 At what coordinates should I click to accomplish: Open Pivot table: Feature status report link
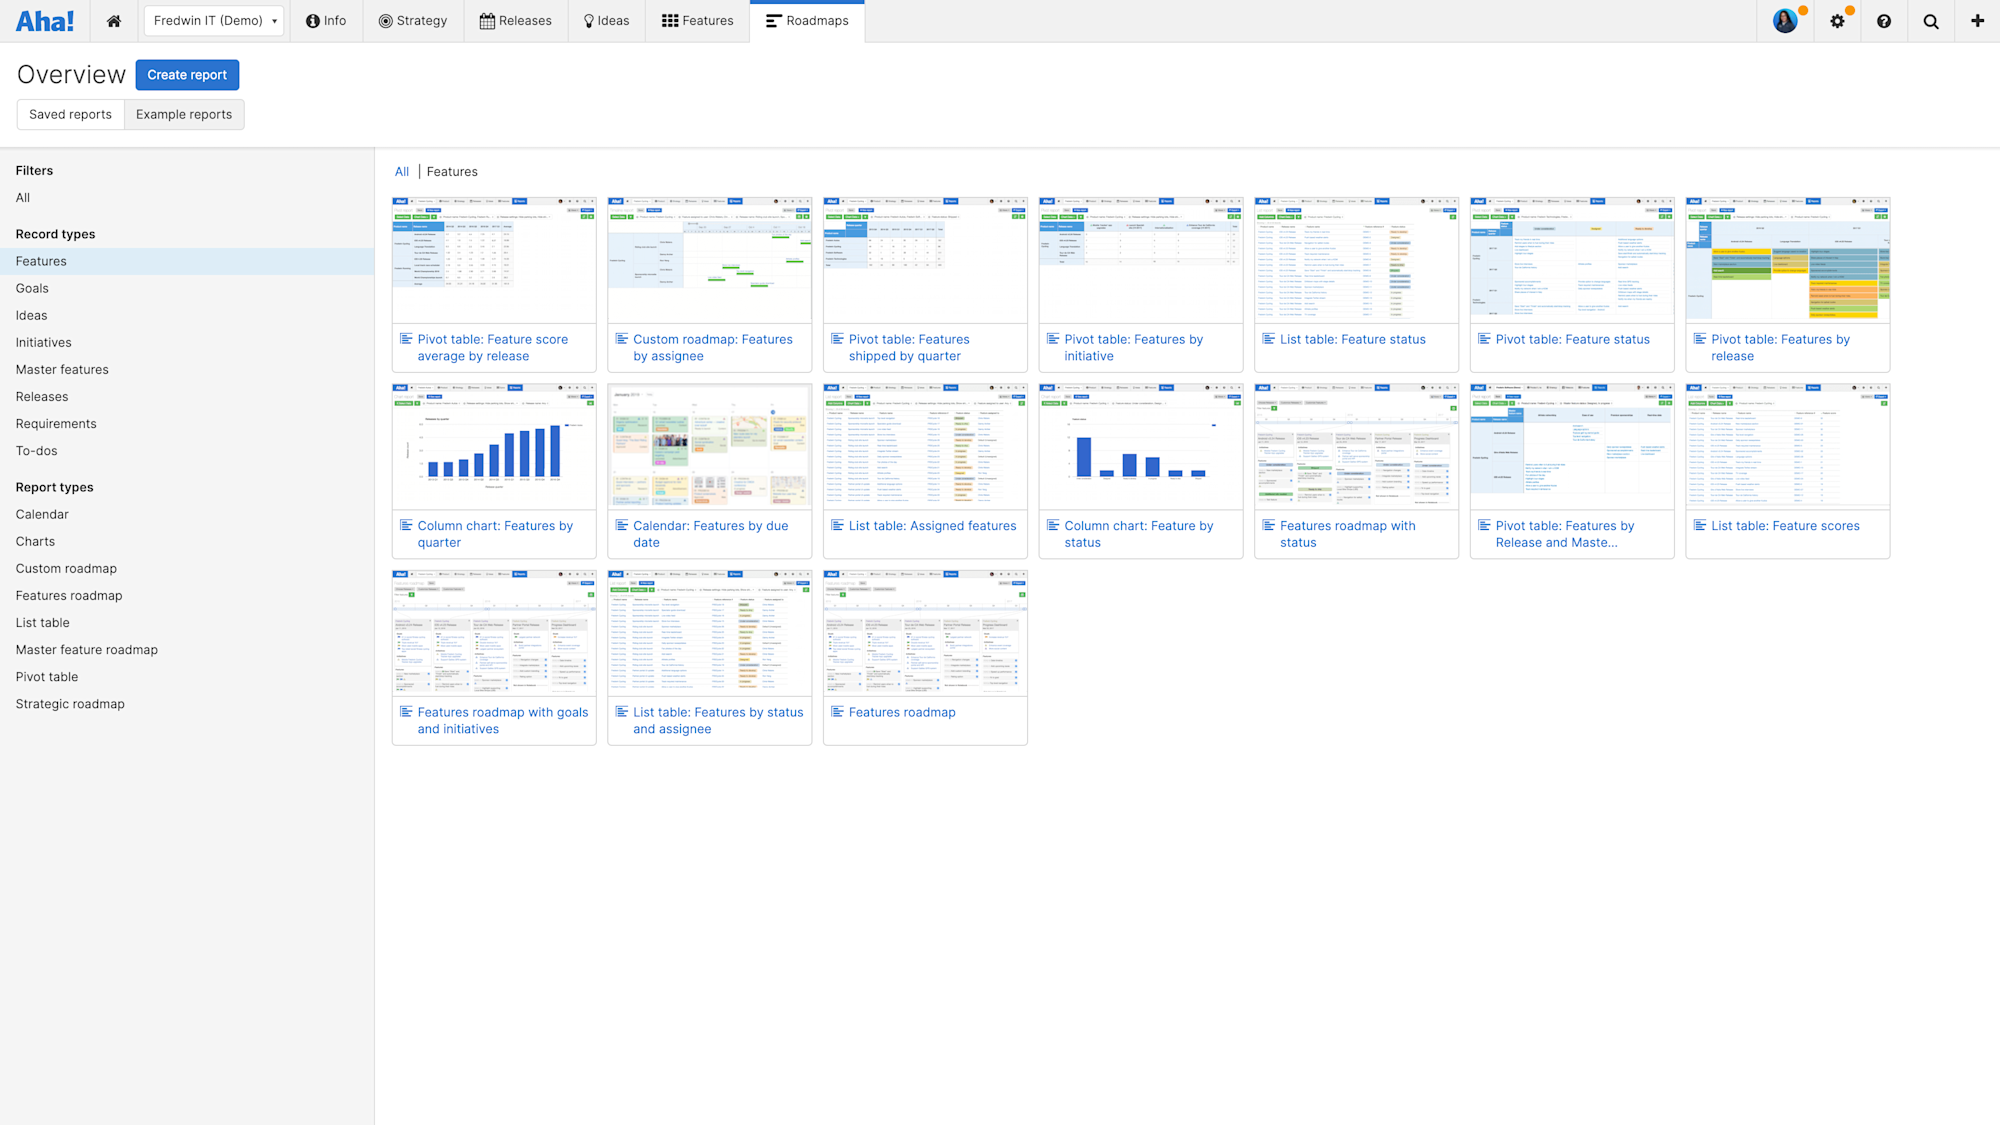tap(1572, 340)
